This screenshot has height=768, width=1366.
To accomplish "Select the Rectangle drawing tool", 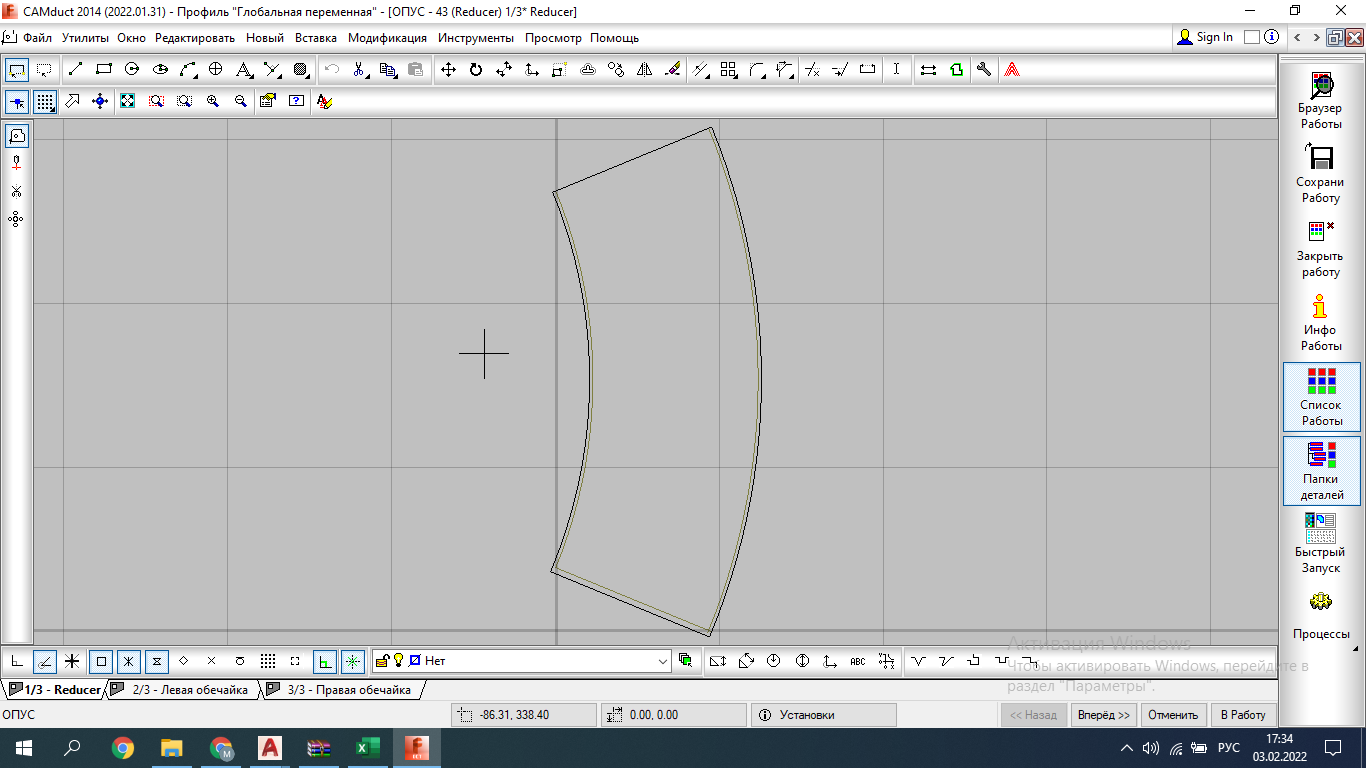I will [x=103, y=70].
